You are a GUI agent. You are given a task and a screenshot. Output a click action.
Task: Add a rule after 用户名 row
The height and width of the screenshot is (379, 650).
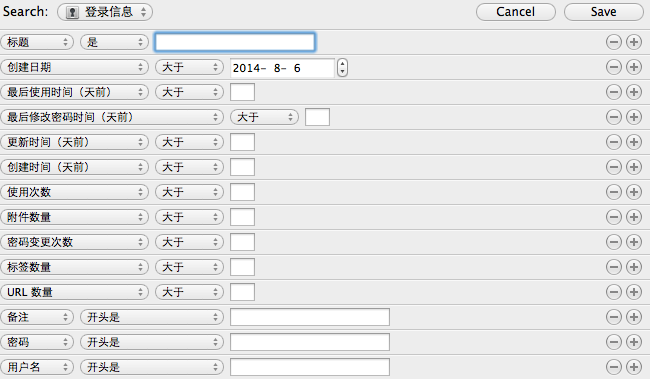coord(634,367)
